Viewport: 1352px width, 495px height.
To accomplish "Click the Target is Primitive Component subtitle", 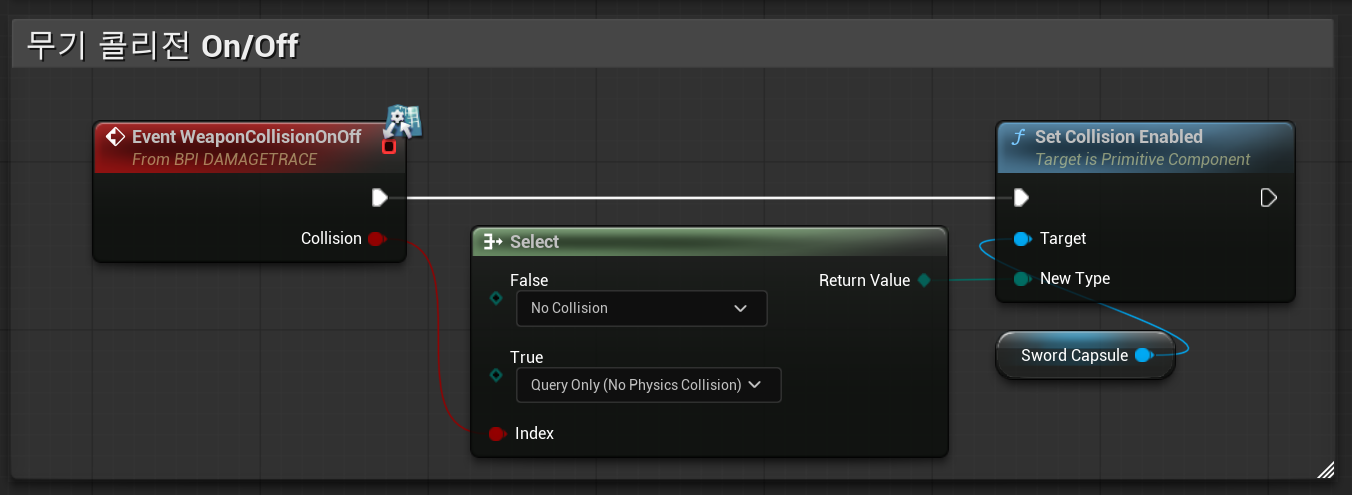I will coord(1142,159).
